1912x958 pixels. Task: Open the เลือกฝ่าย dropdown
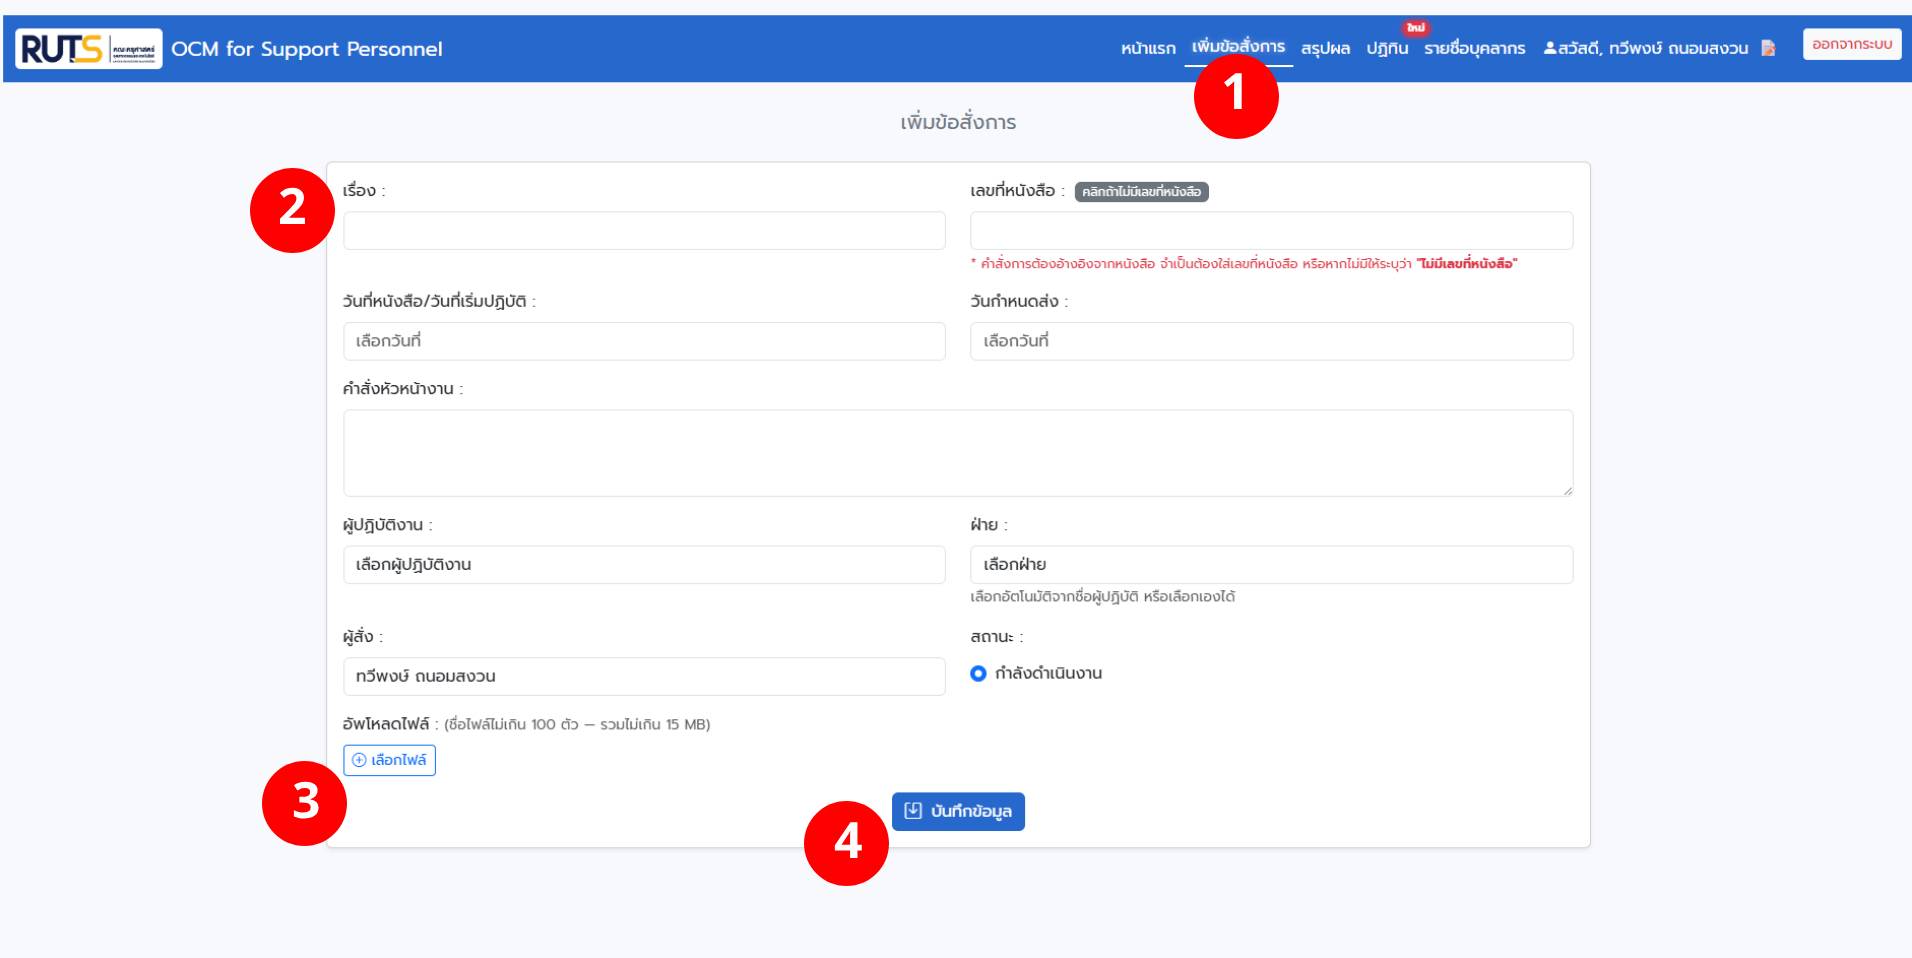[x=1271, y=565]
